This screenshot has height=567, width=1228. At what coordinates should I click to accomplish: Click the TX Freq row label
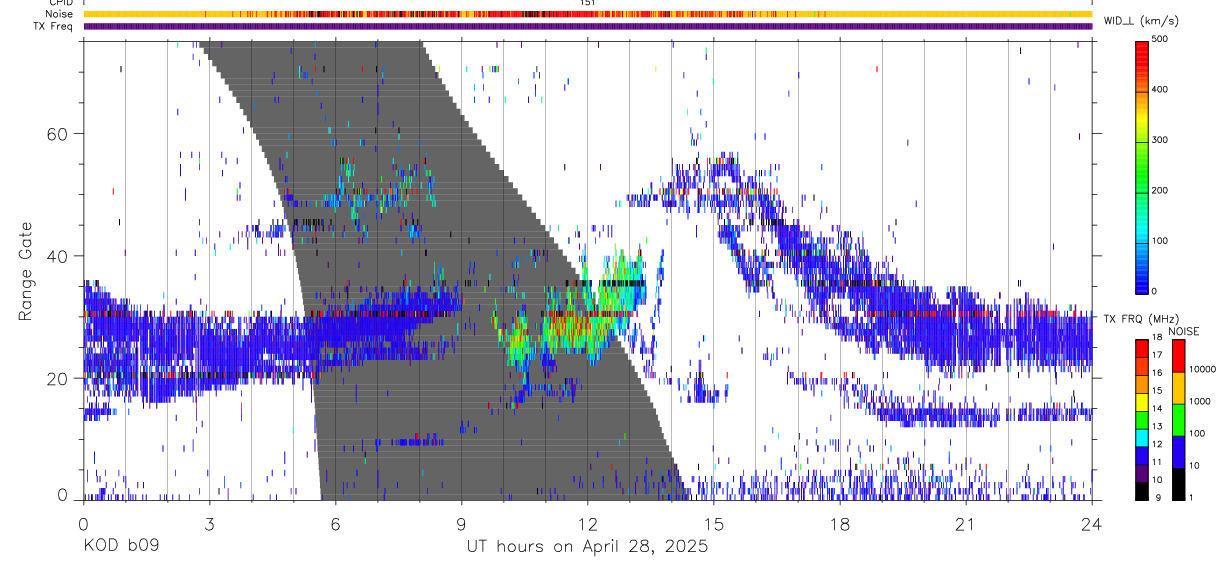54,26
